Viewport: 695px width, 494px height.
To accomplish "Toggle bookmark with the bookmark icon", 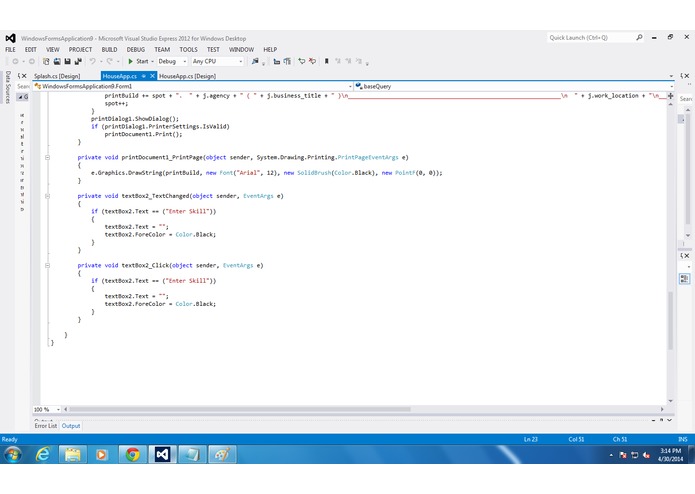I will click(x=327, y=62).
